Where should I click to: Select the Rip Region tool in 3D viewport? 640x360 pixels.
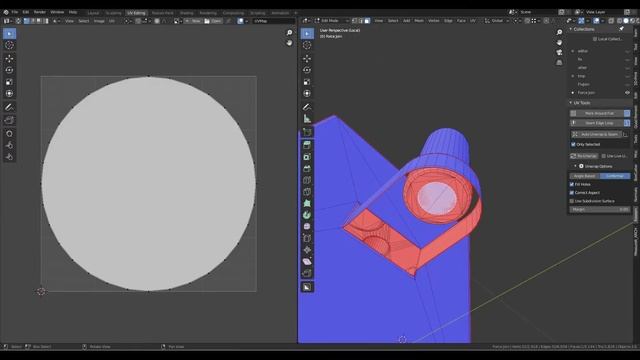pyautogui.click(x=307, y=273)
